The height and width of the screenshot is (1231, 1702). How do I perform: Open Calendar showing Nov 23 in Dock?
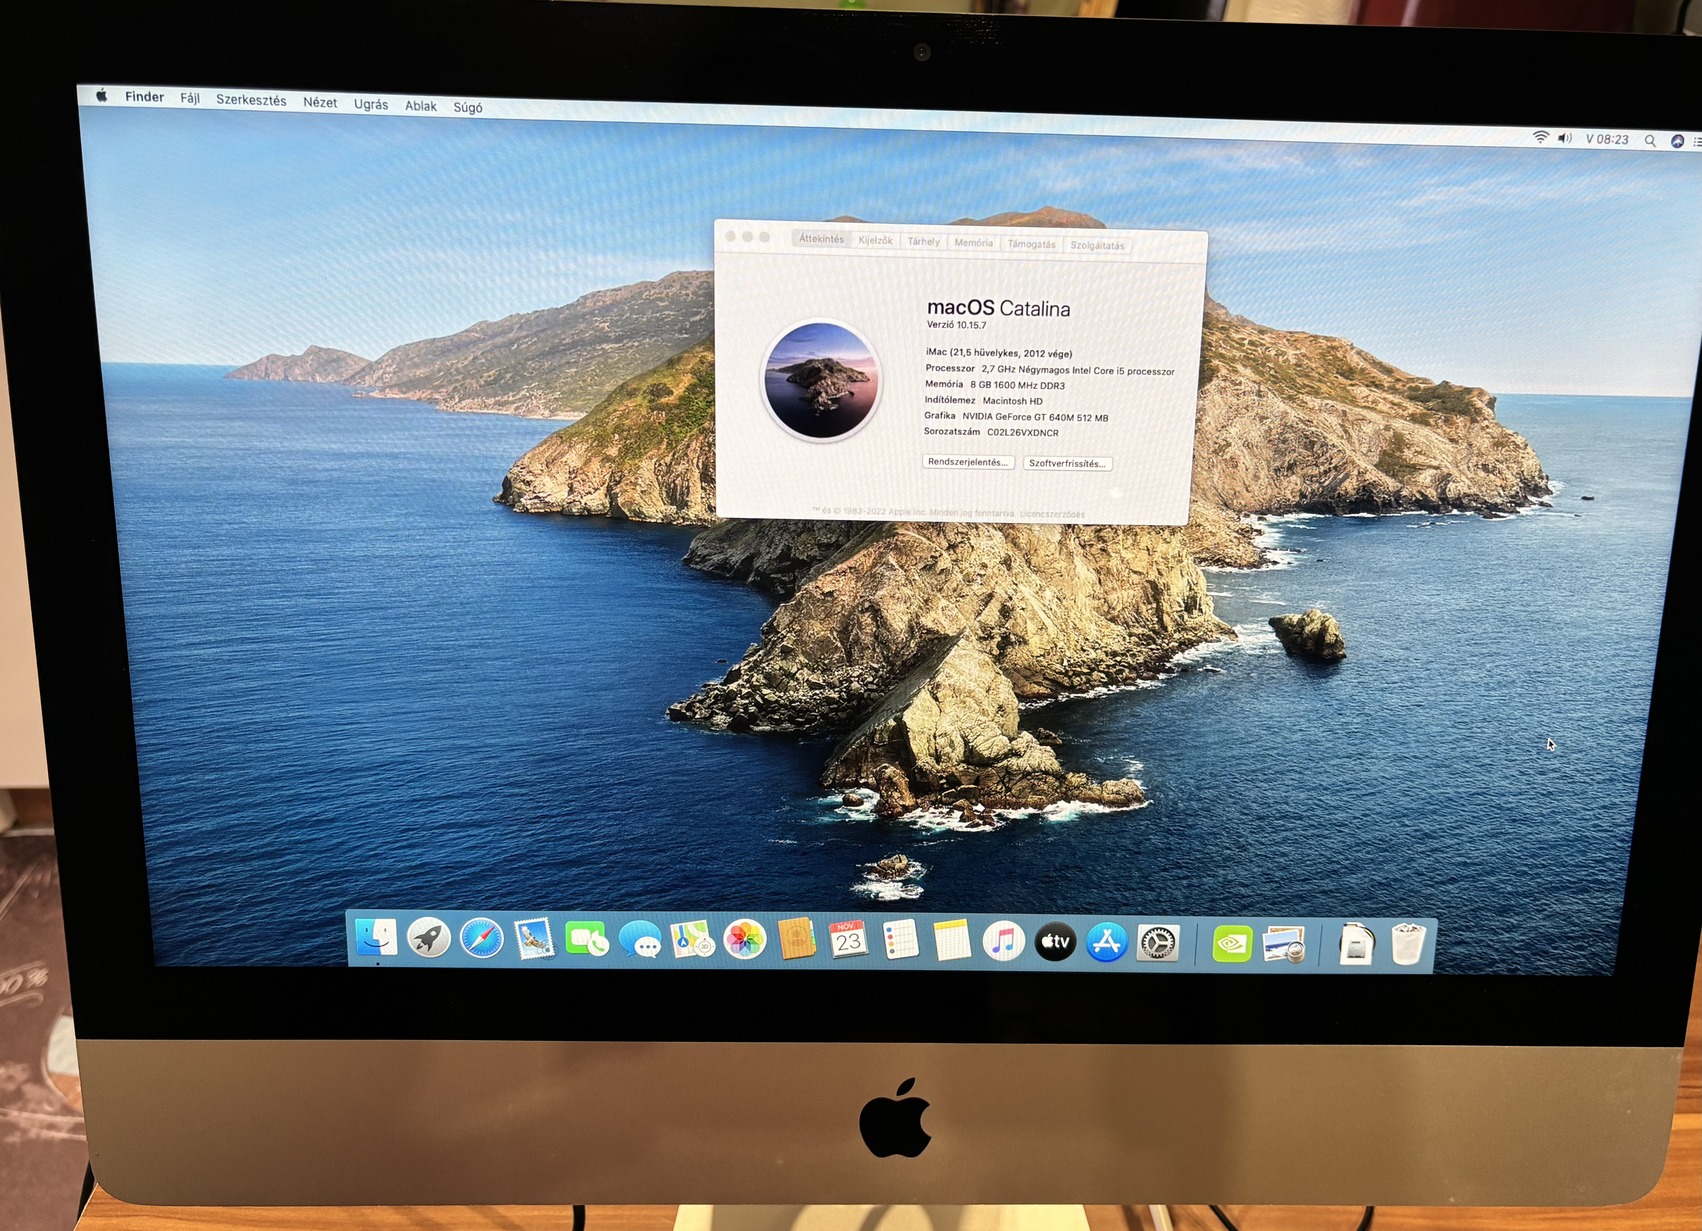(848, 940)
